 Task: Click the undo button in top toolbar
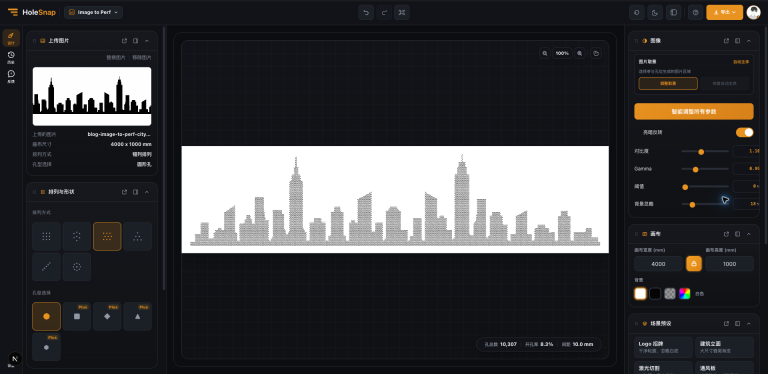[x=366, y=12]
